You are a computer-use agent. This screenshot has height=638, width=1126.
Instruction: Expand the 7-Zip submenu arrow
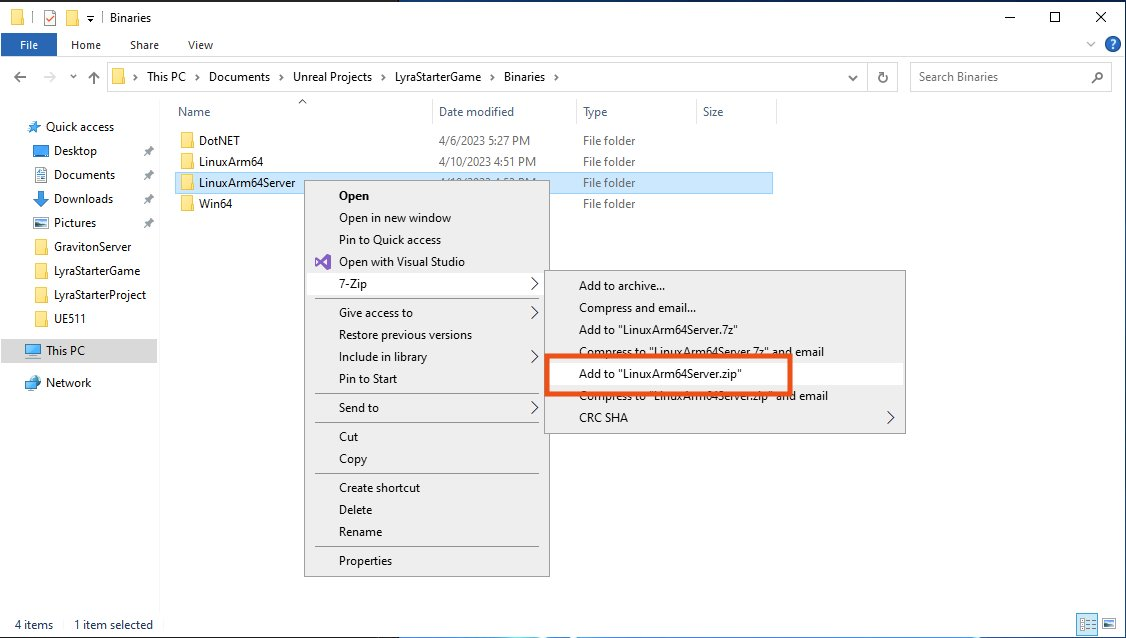[x=534, y=284]
